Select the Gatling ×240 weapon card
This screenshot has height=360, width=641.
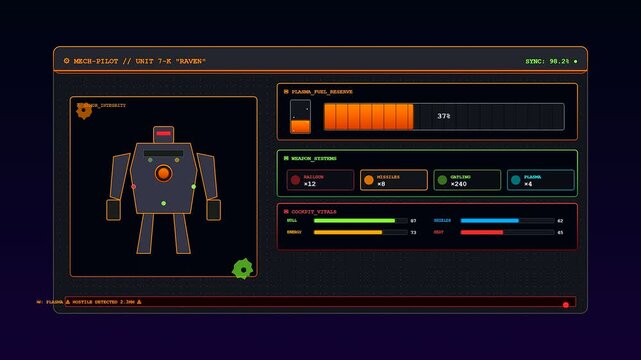point(467,180)
